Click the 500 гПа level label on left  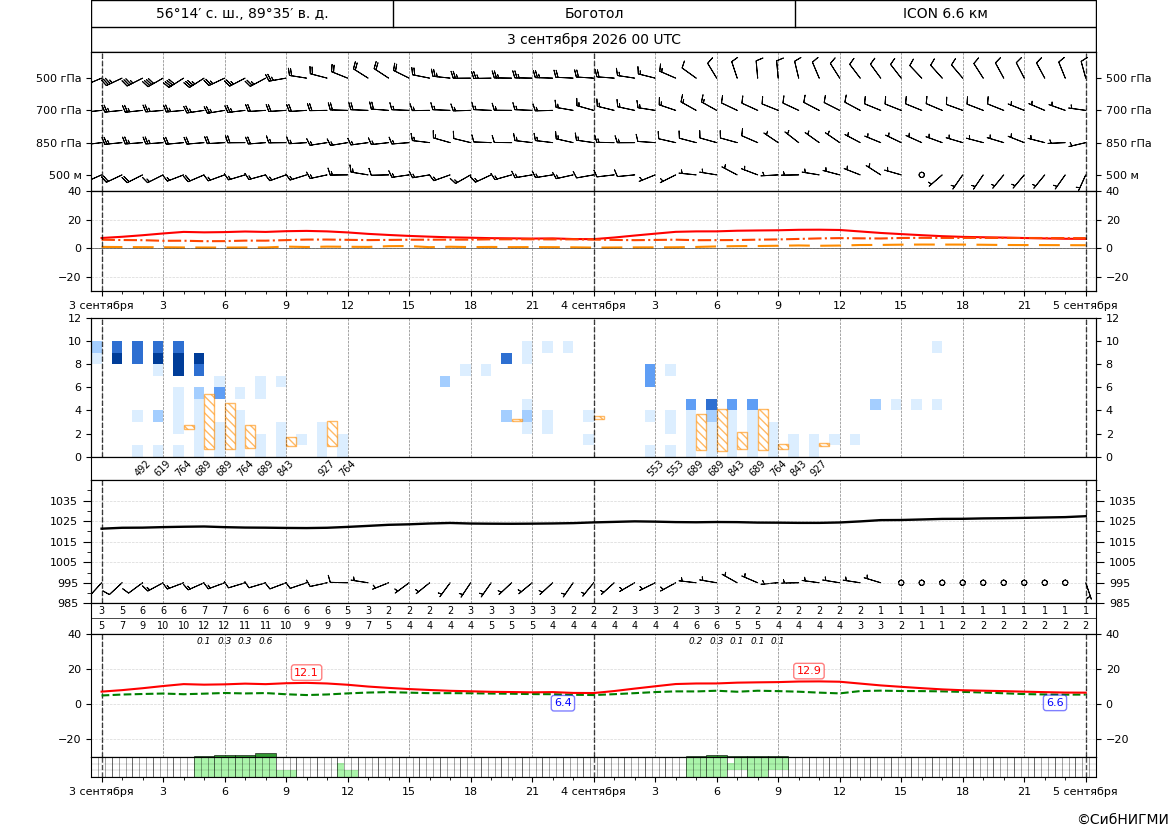coord(59,78)
